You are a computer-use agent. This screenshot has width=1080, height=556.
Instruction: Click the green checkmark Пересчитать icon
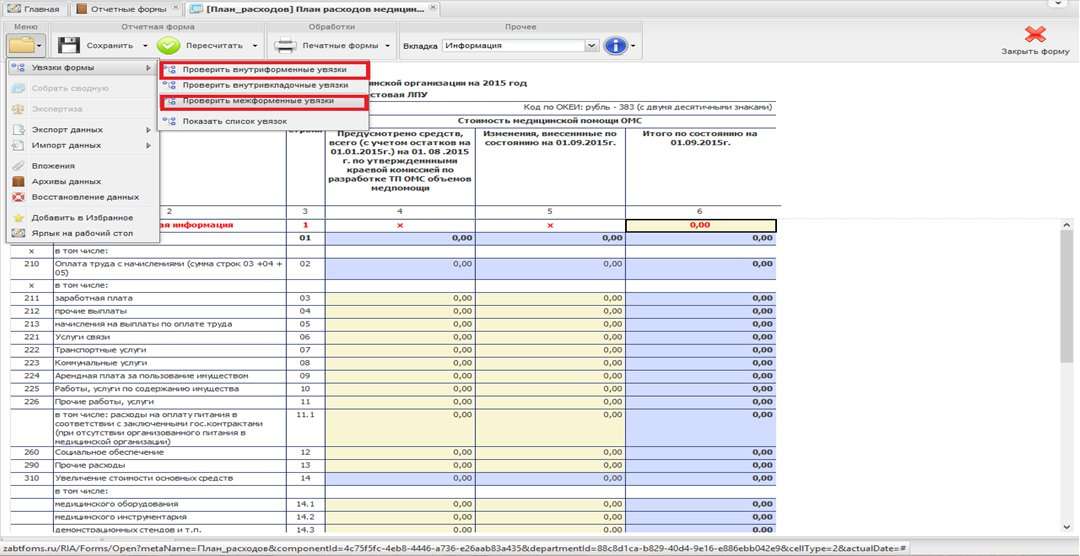click(168, 45)
